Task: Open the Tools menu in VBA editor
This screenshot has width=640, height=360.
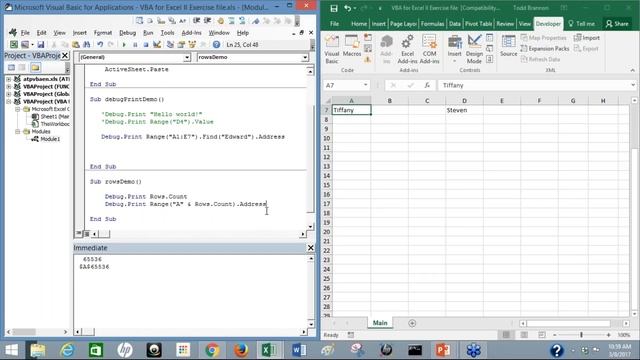Action: pyautogui.click(x=167, y=33)
